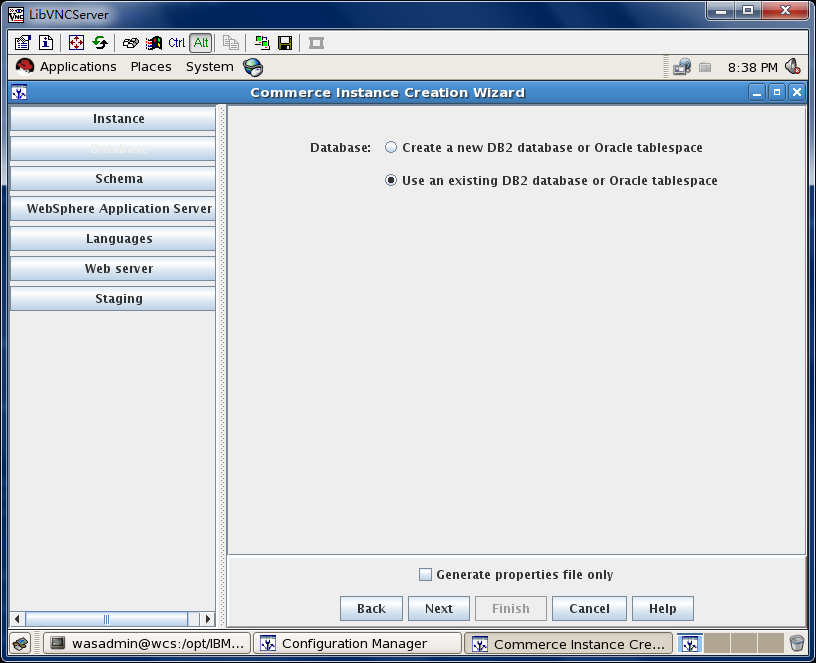Save connection info floppy icon
This screenshot has height=663, width=816.
pos(285,43)
